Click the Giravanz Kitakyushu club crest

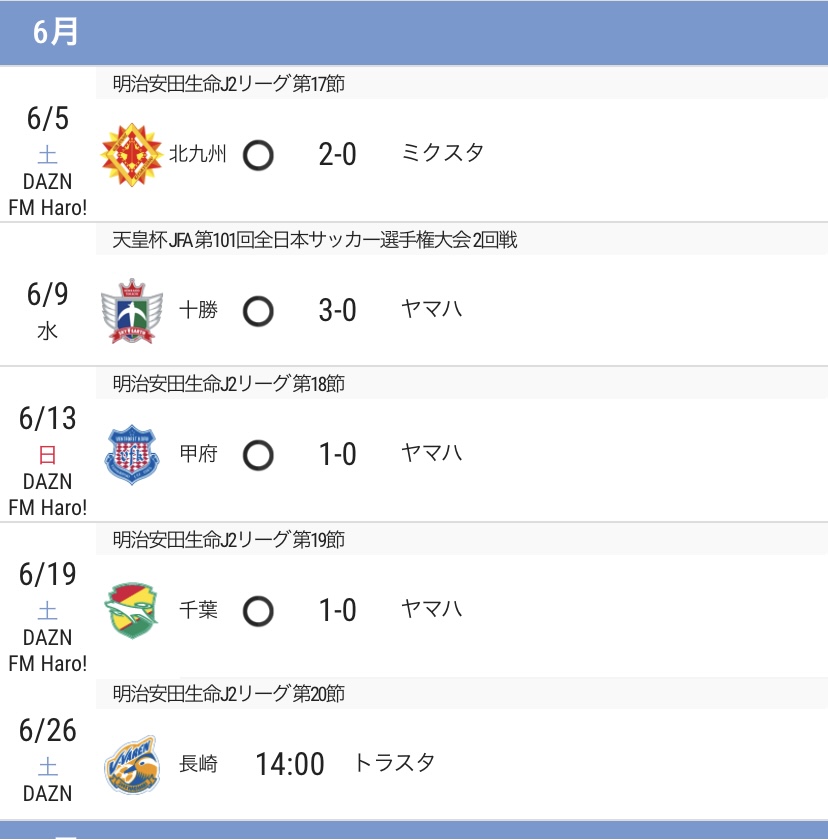(132, 155)
